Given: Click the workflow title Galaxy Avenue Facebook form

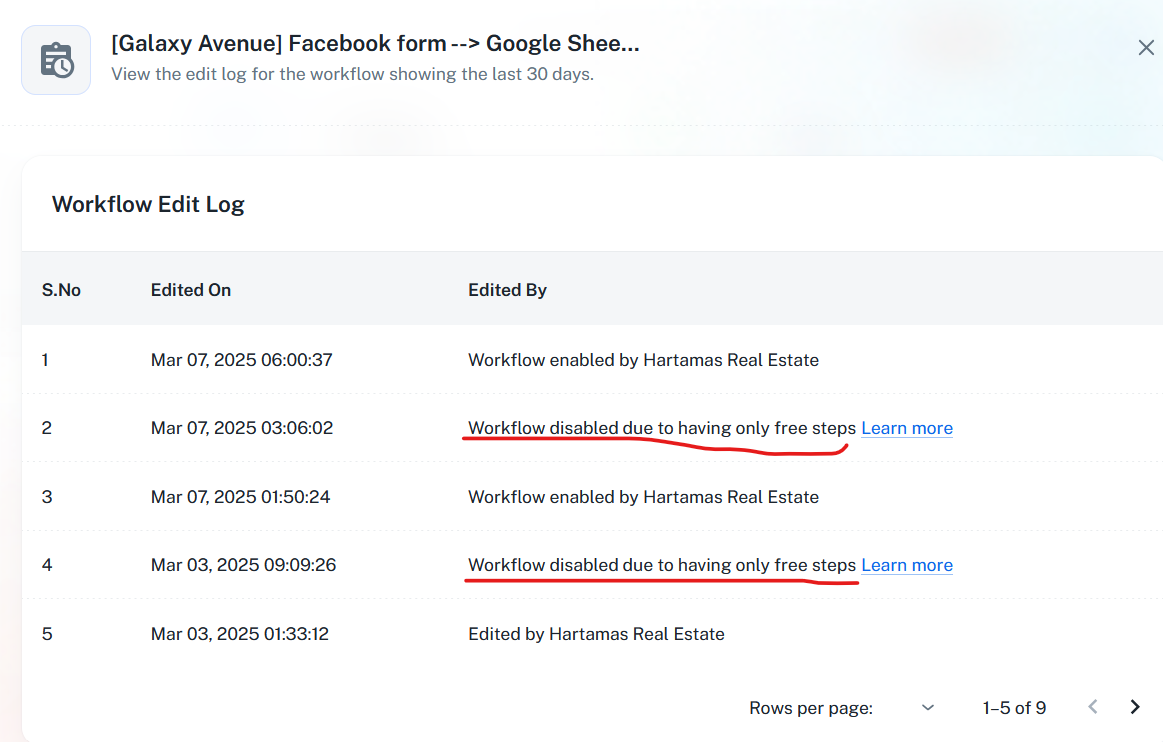Looking at the screenshot, I should [375, 43].
